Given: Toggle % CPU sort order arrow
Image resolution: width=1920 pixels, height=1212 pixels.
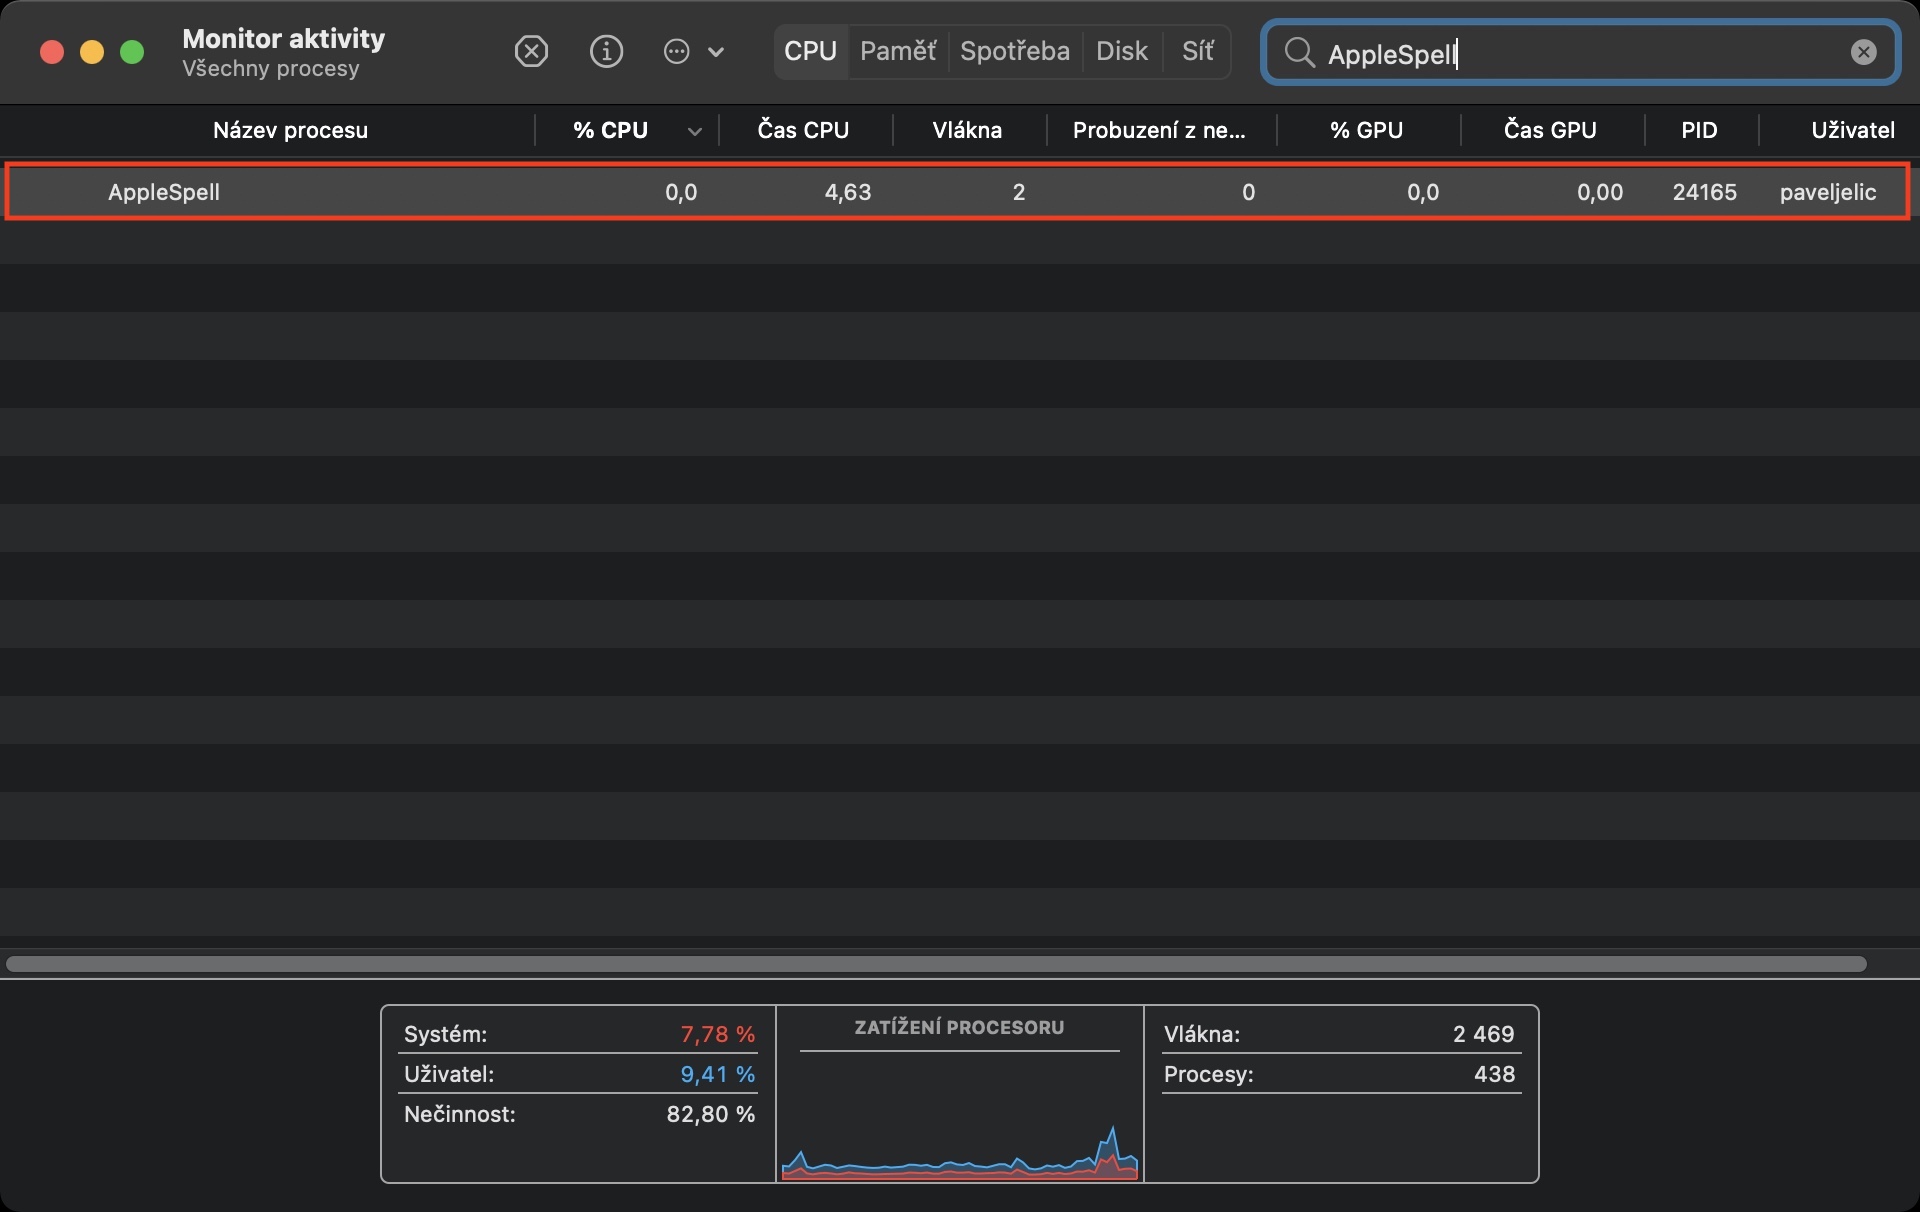Looking at the screenshot, I should coord(694,131).
